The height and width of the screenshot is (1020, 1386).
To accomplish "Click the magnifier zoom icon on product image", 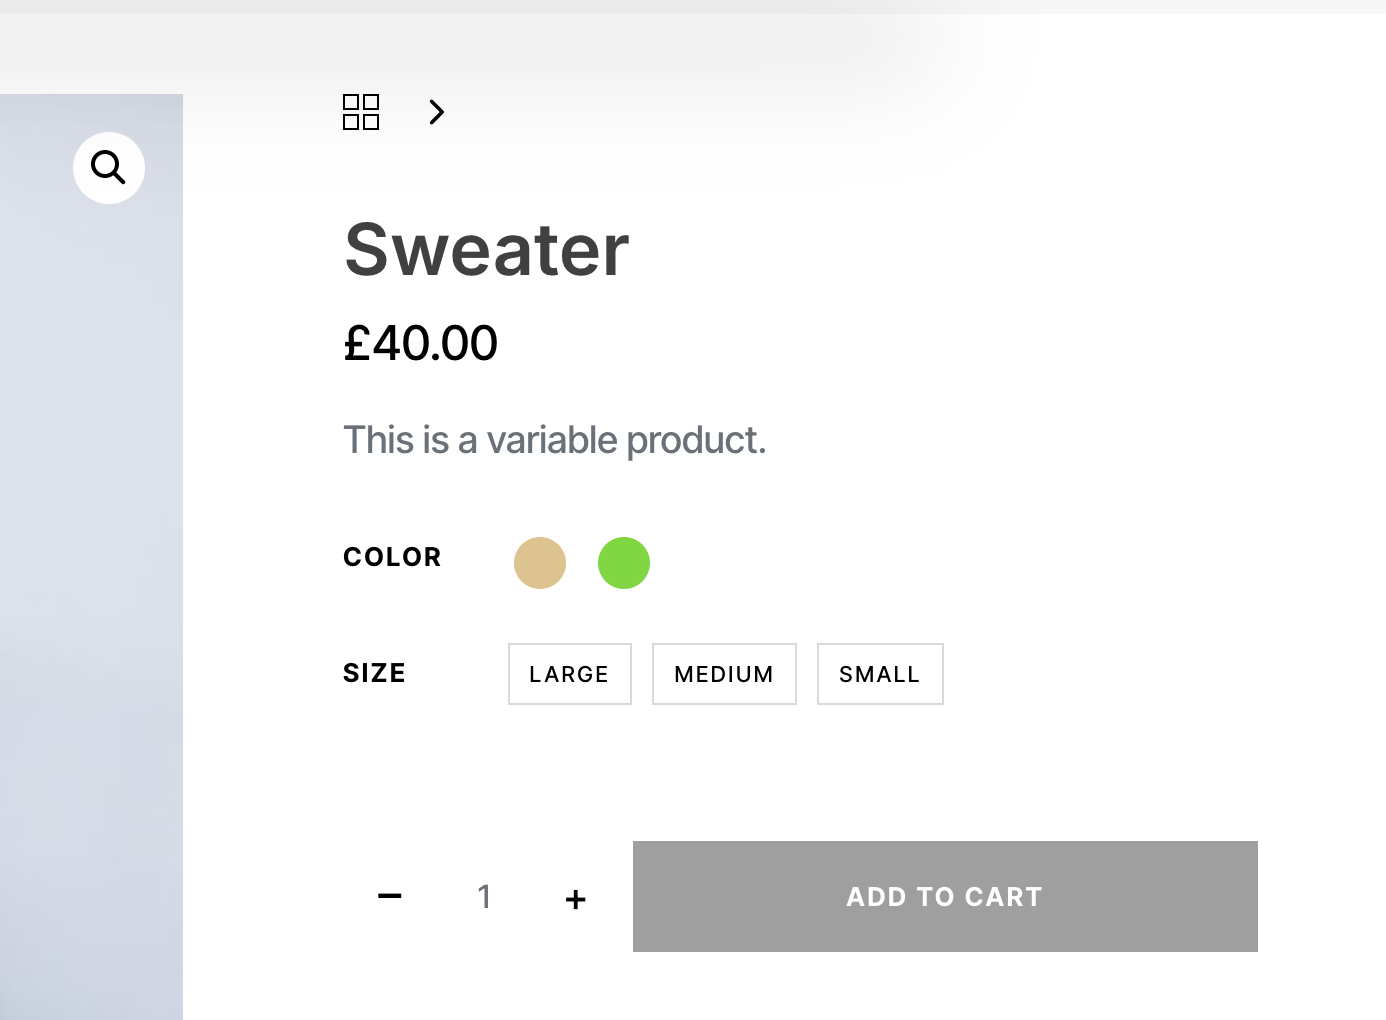I will pyautogui.click(x=109, y=168).
